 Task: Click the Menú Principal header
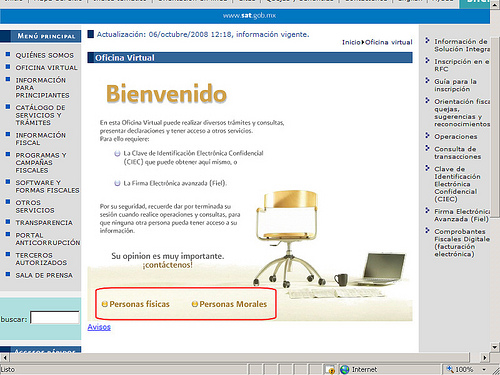pyautogui.click(x=40, y=36)
